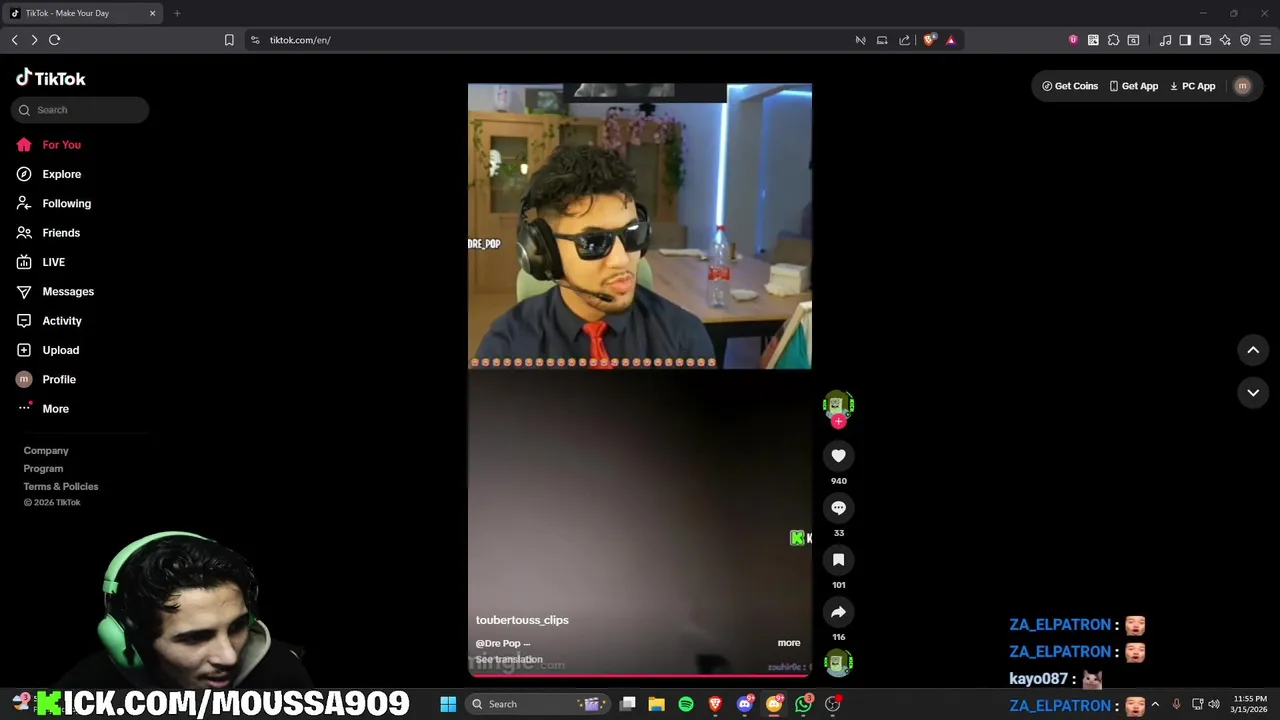Screen dimensions: 1280x720
Task: Open the taskbar volume control
Action: [1213, 704]
